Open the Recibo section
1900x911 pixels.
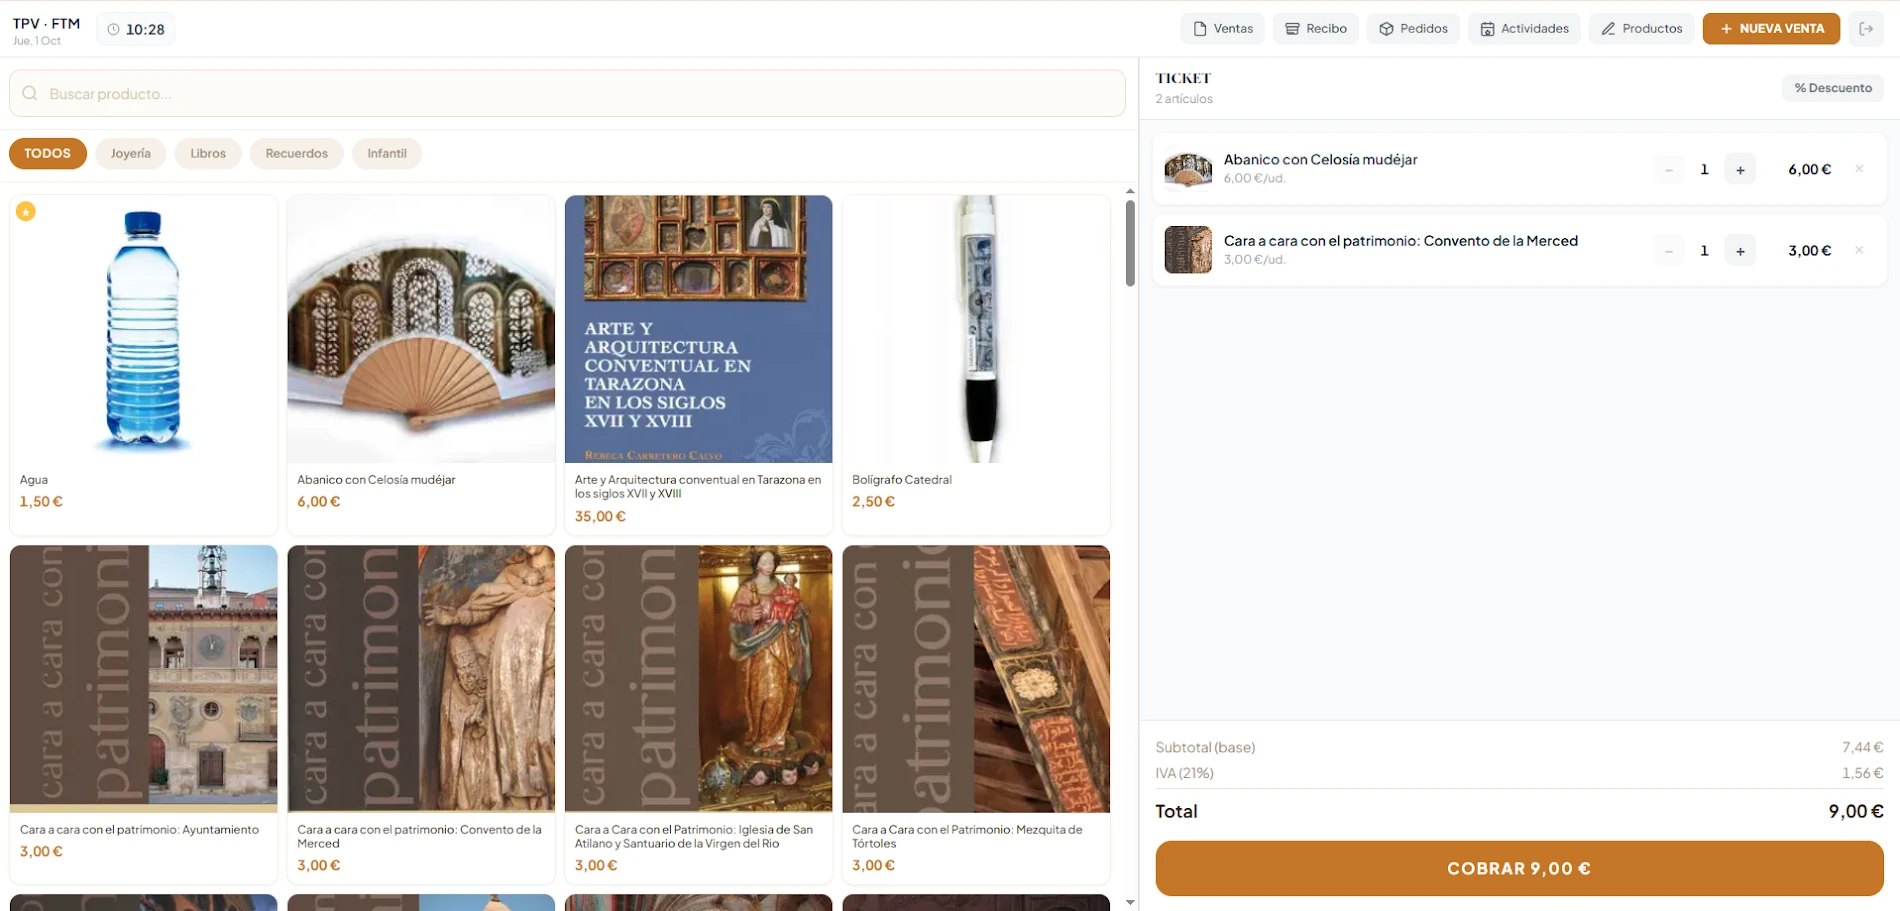[1316, 29]
